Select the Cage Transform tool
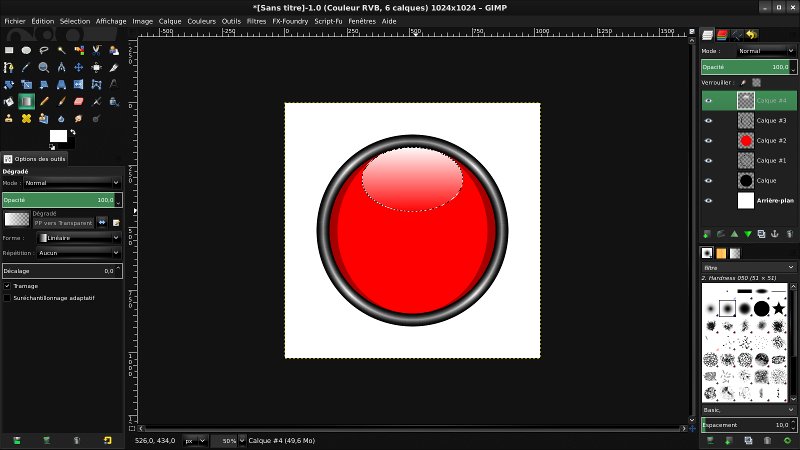This screenshot has width=800, height=450. tap(96, 85)
